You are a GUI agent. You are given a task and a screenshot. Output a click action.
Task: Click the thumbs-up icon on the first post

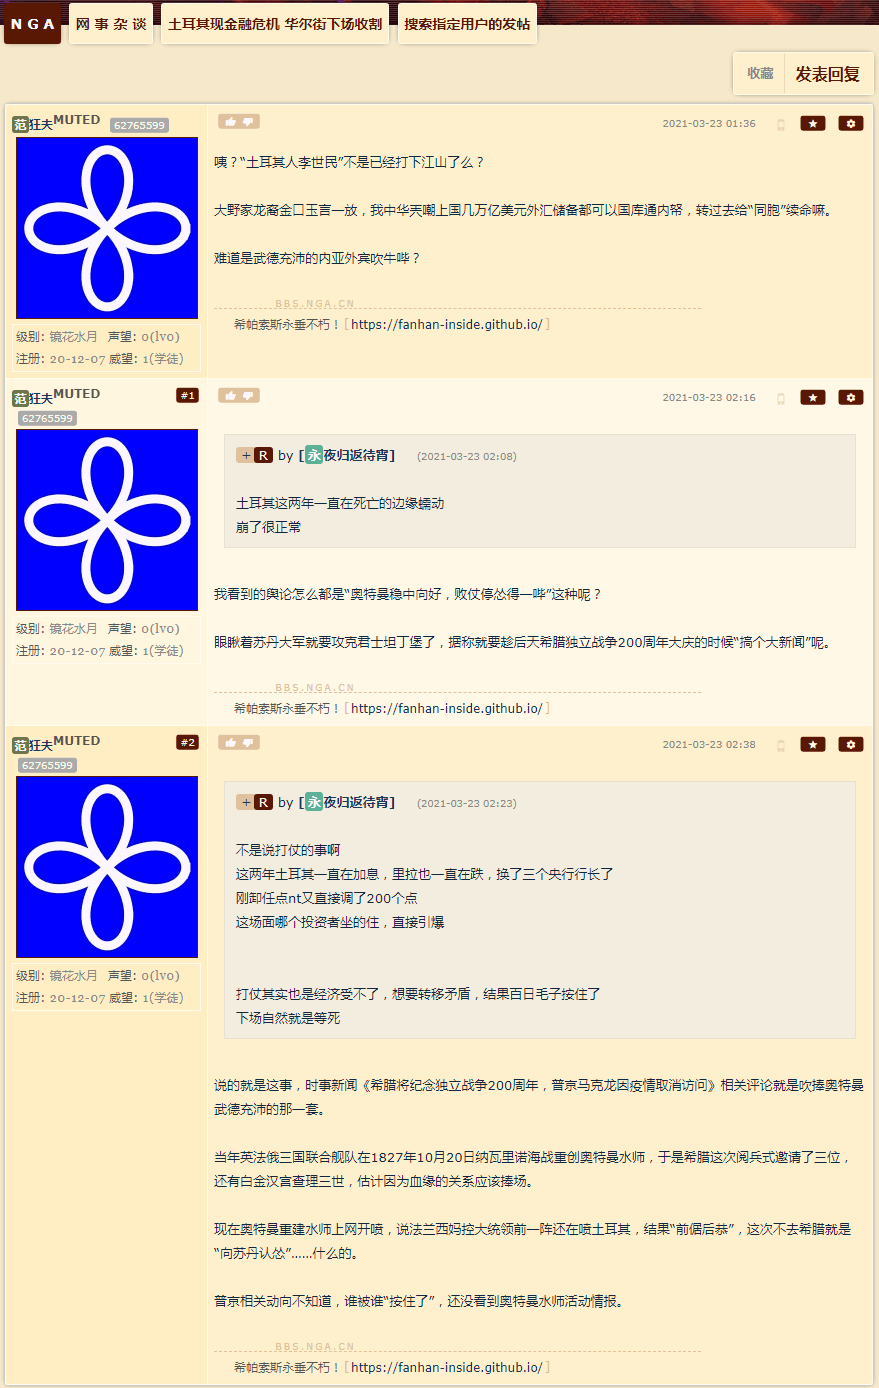(x=230, y=122)
